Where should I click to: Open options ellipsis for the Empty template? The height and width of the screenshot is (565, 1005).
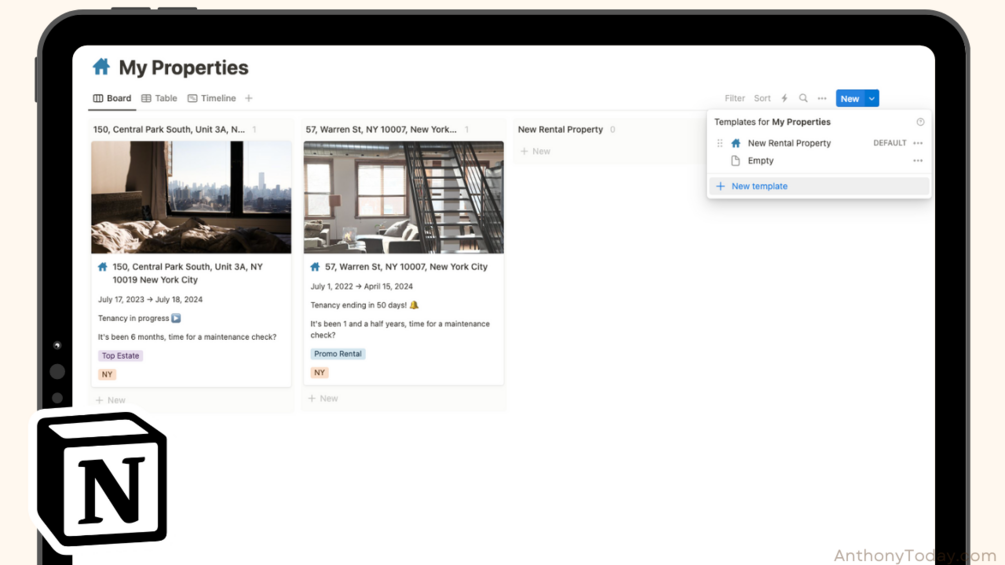(x=918, y=161)
